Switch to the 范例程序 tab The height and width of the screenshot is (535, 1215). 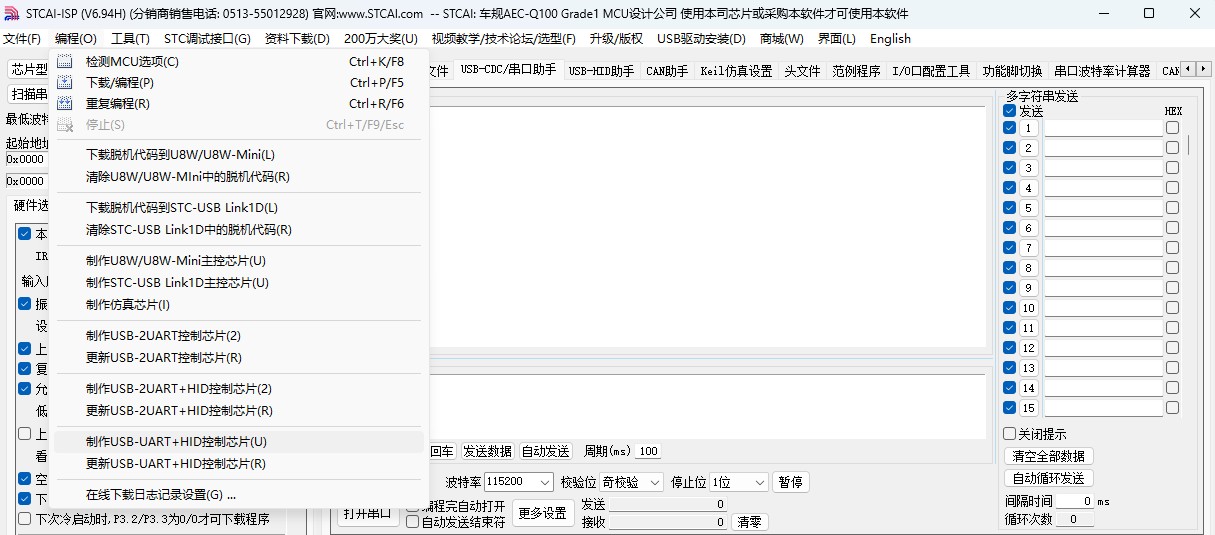click(x=856, y=71)
